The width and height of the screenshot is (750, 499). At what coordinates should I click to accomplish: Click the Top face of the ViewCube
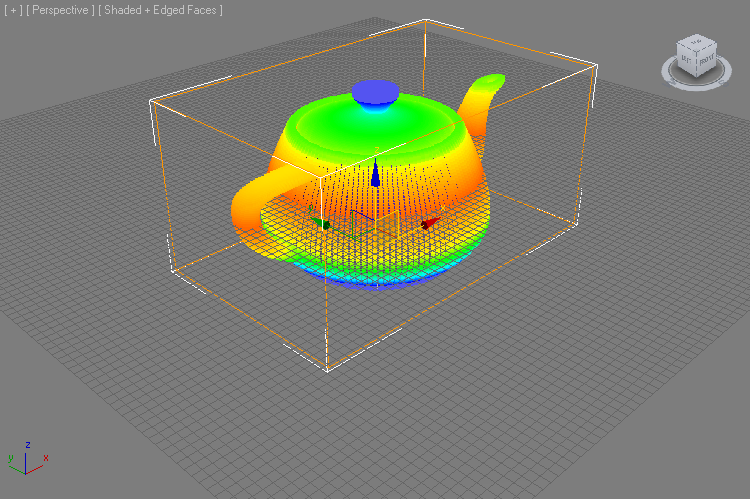coord(696,42)
